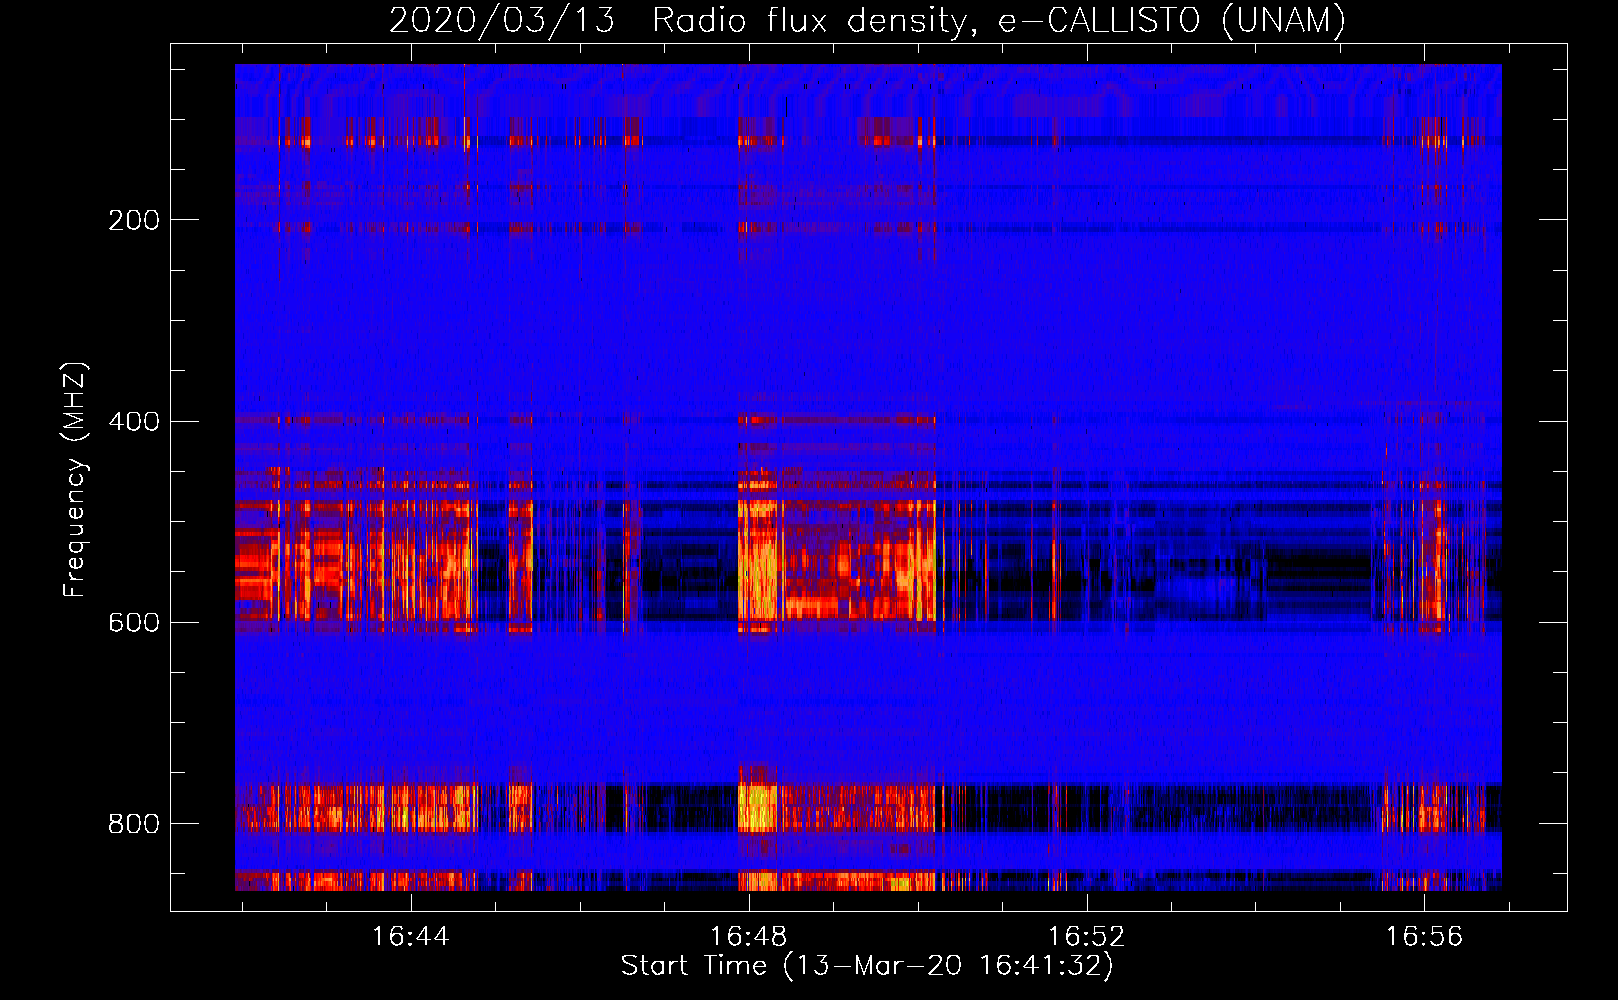Click the 400 frequency tick label
The height and width of the screenshot is (1000, 1618).
pyautogui.click(x=134, y=421)
